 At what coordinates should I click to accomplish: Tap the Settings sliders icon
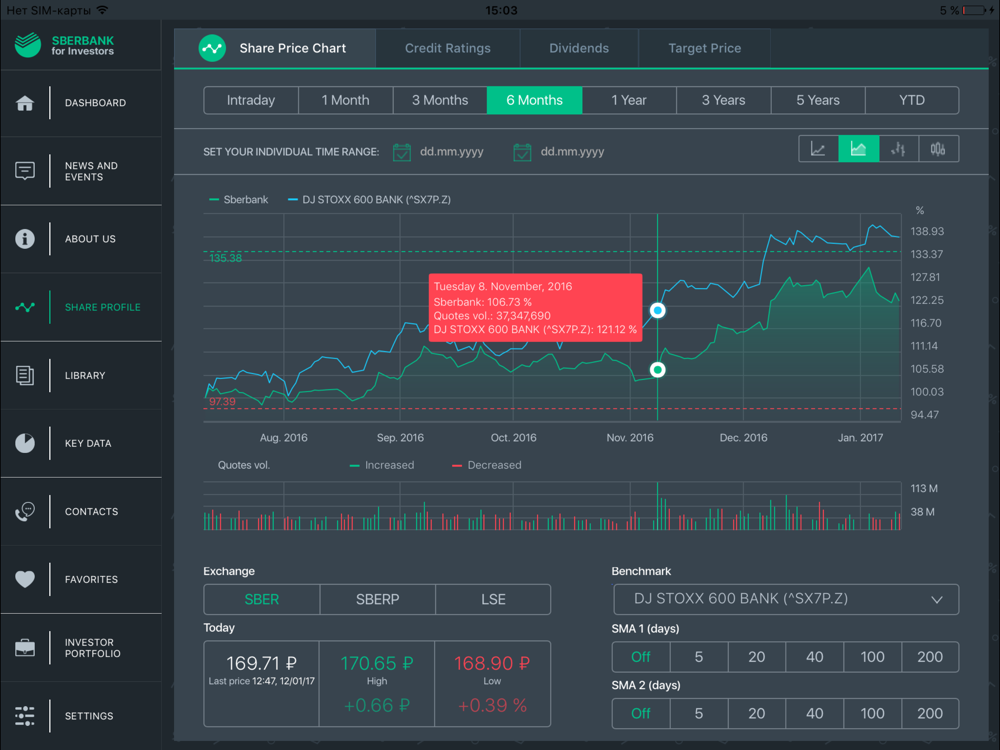pos(25,716)
